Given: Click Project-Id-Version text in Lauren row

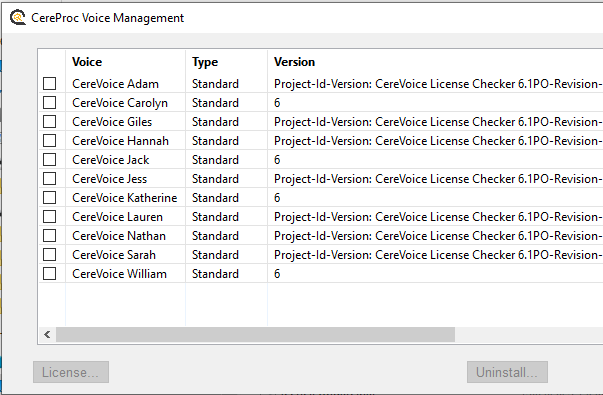Looking at the screenshot, I should [x=438, y=217].
